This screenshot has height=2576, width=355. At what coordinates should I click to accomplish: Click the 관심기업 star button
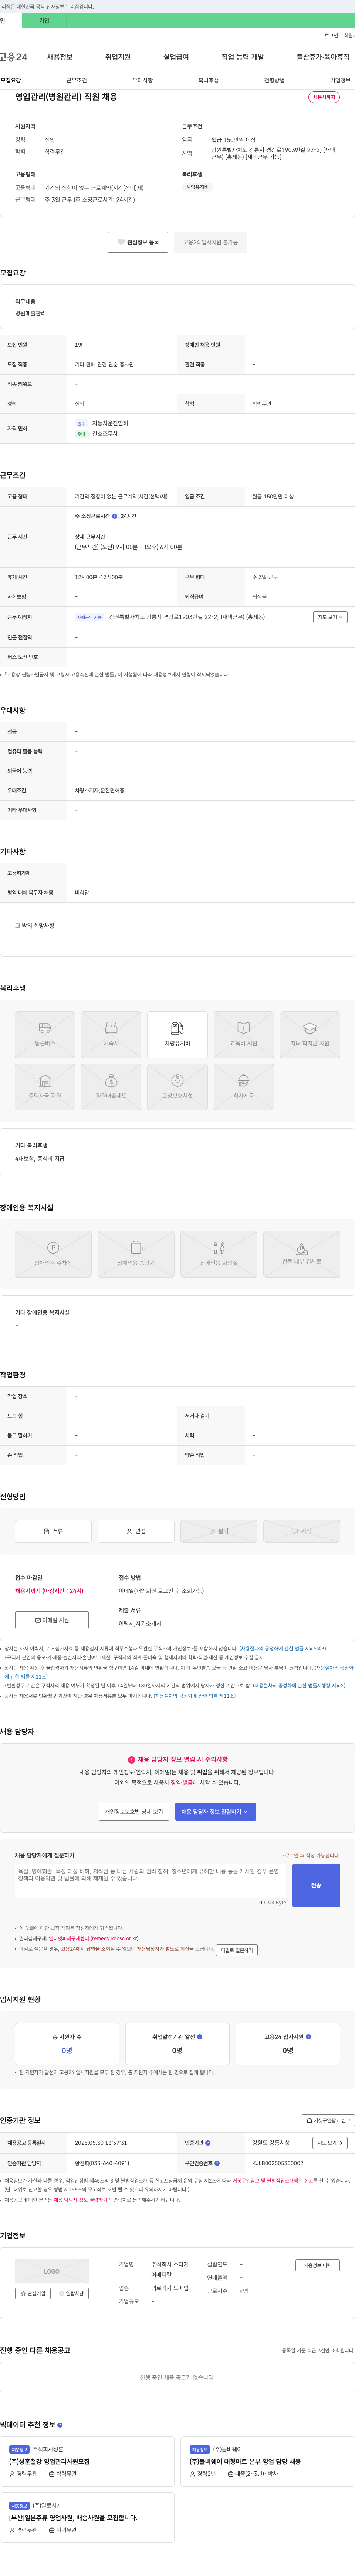coord(33,2293)
